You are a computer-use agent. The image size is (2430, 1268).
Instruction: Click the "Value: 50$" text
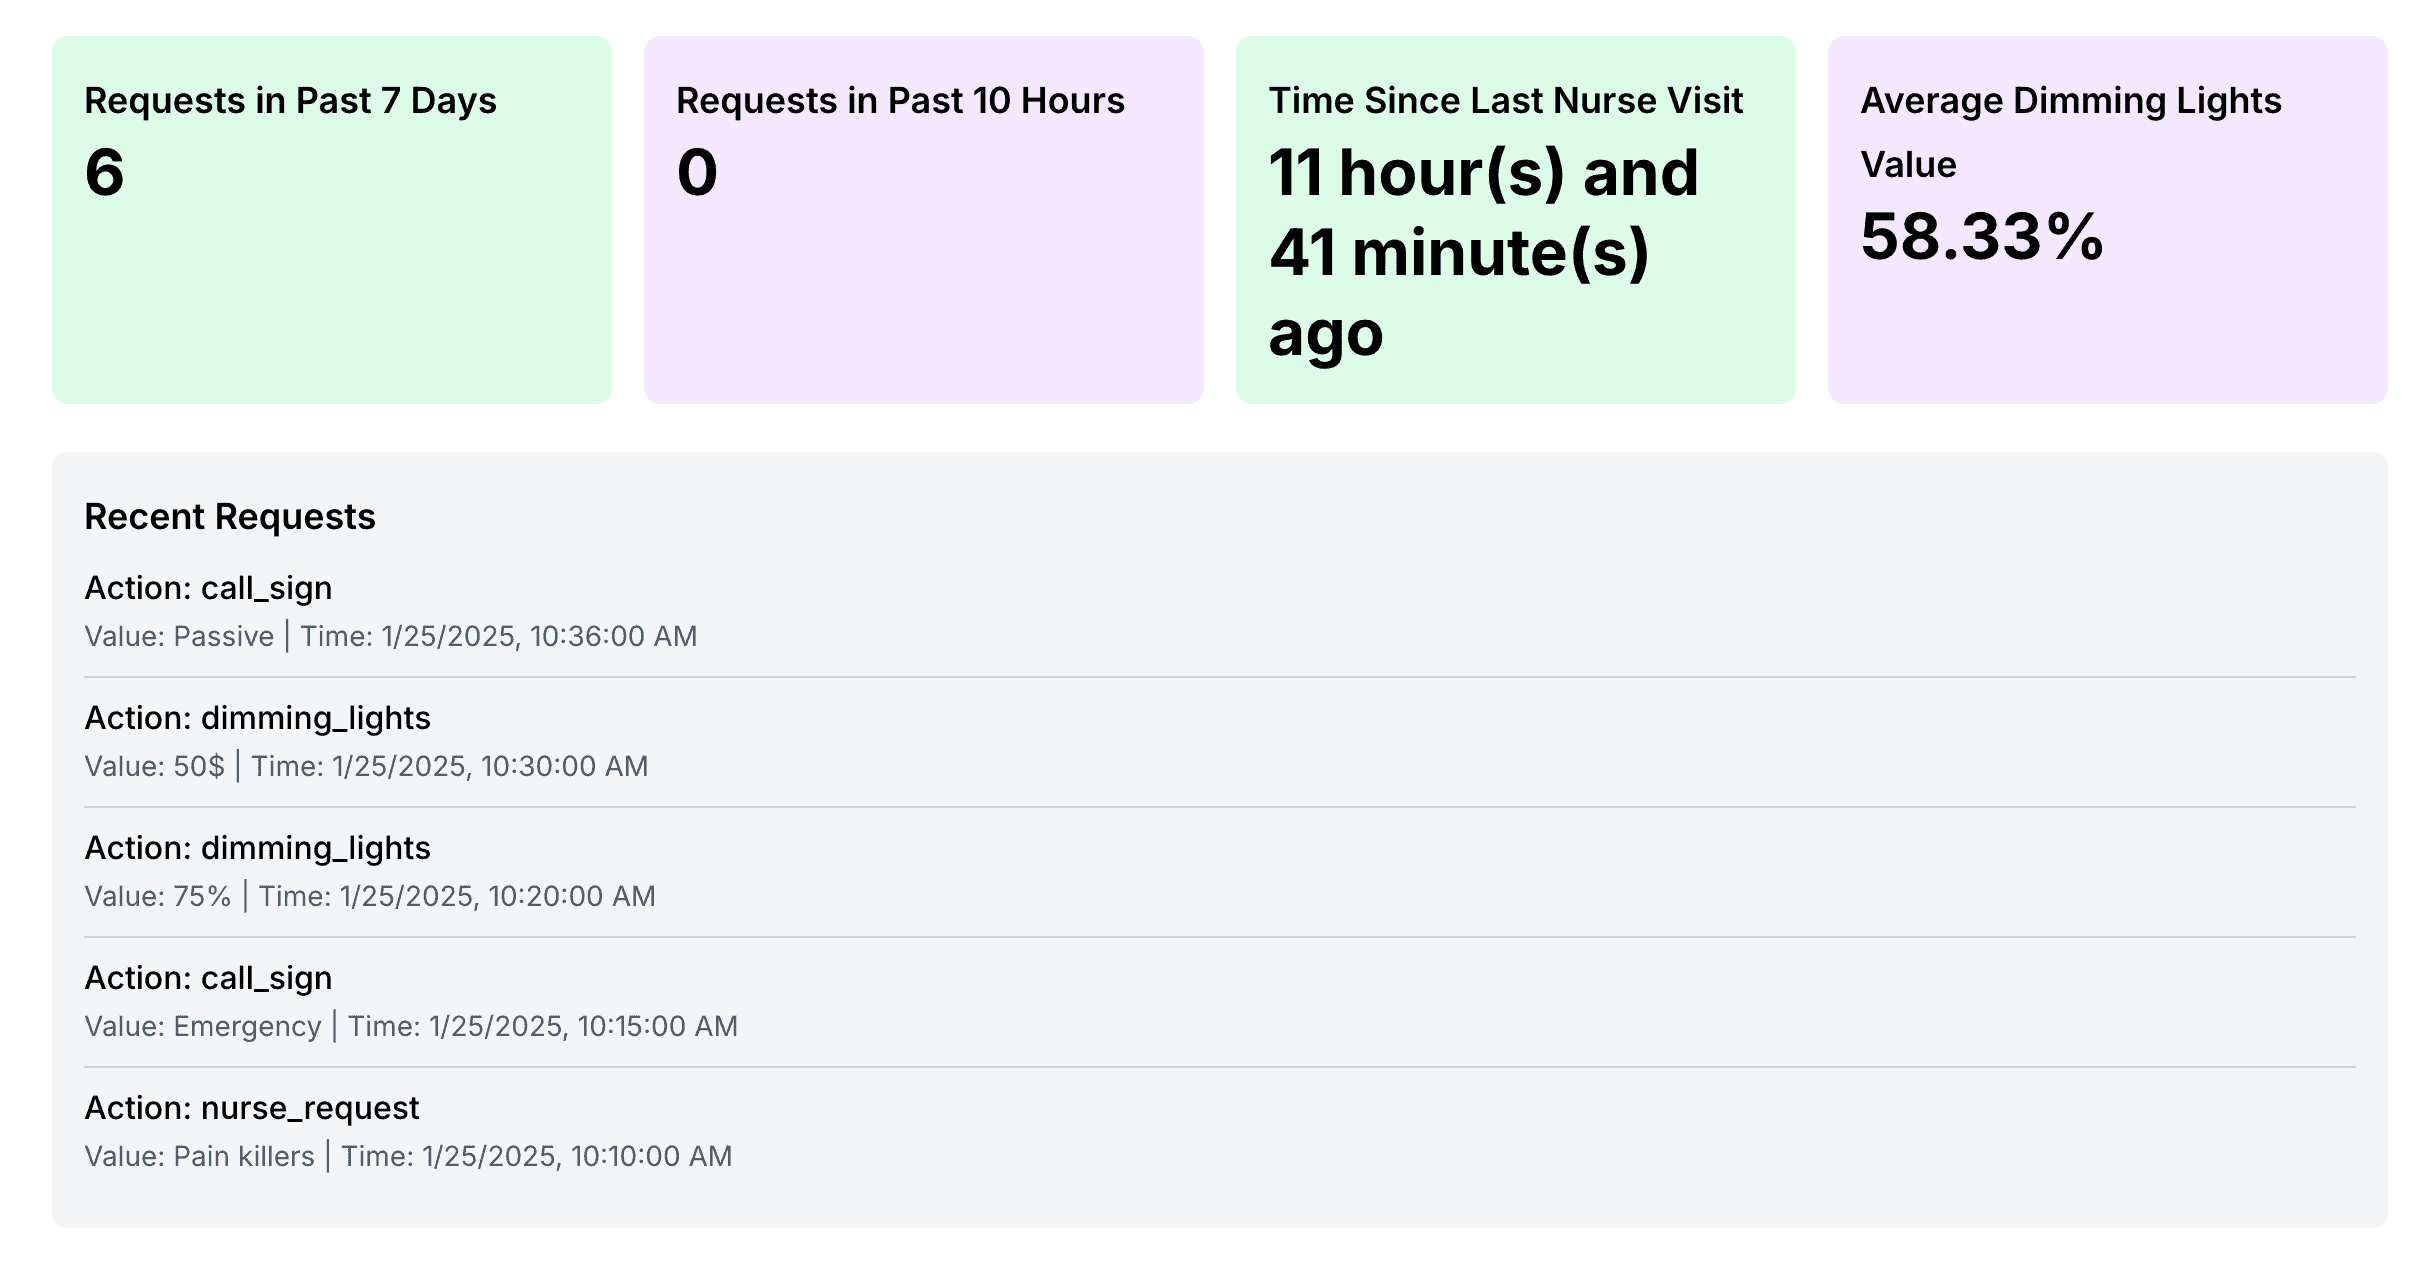click(154, 766)
